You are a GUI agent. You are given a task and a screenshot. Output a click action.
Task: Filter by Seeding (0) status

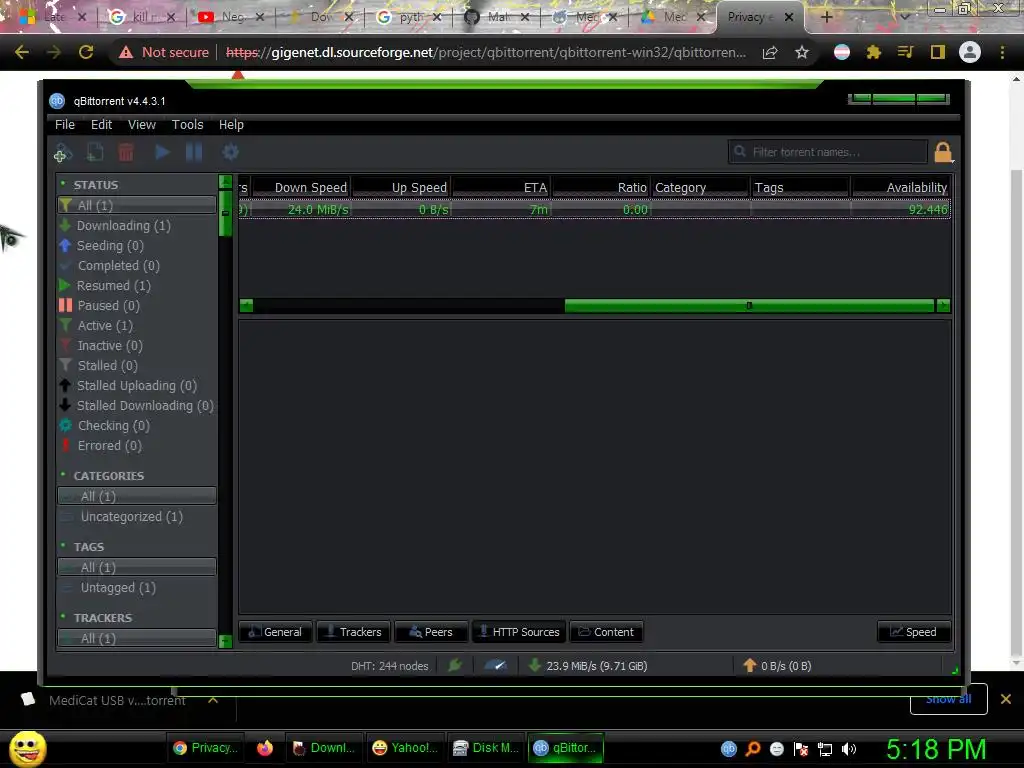(x=136, y=246)
